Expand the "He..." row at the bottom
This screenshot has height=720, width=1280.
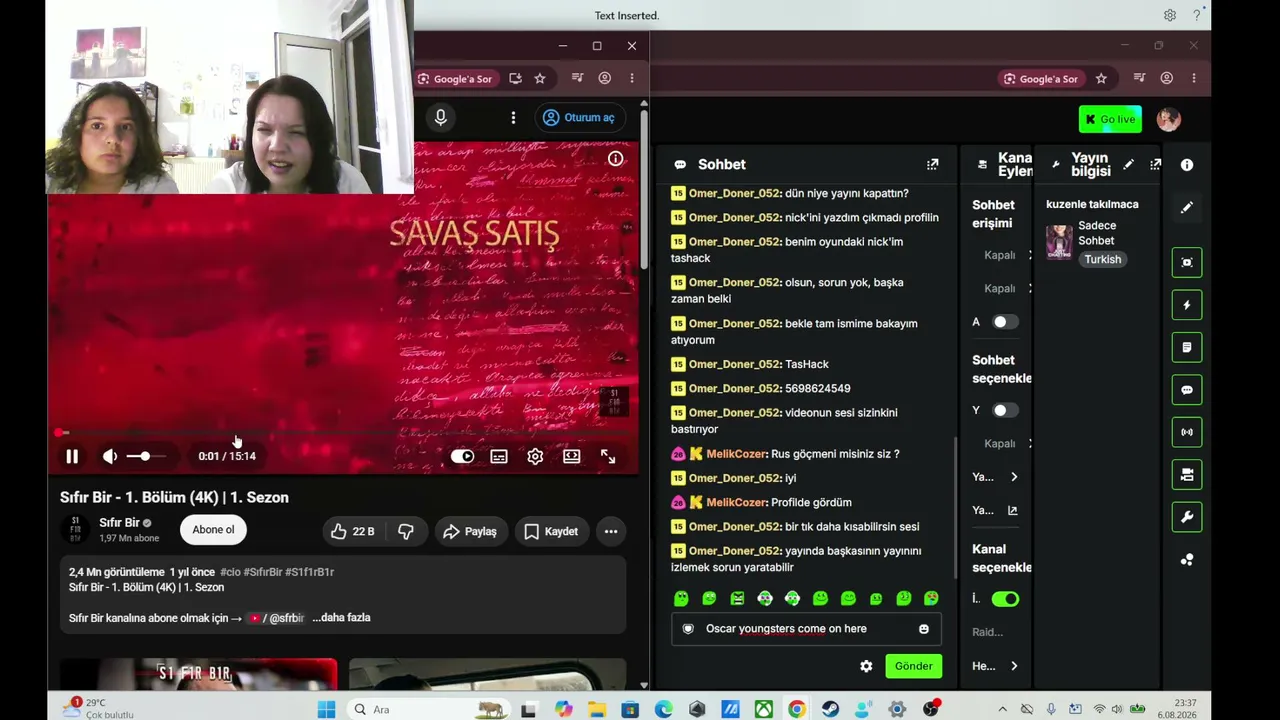point(997,666)
